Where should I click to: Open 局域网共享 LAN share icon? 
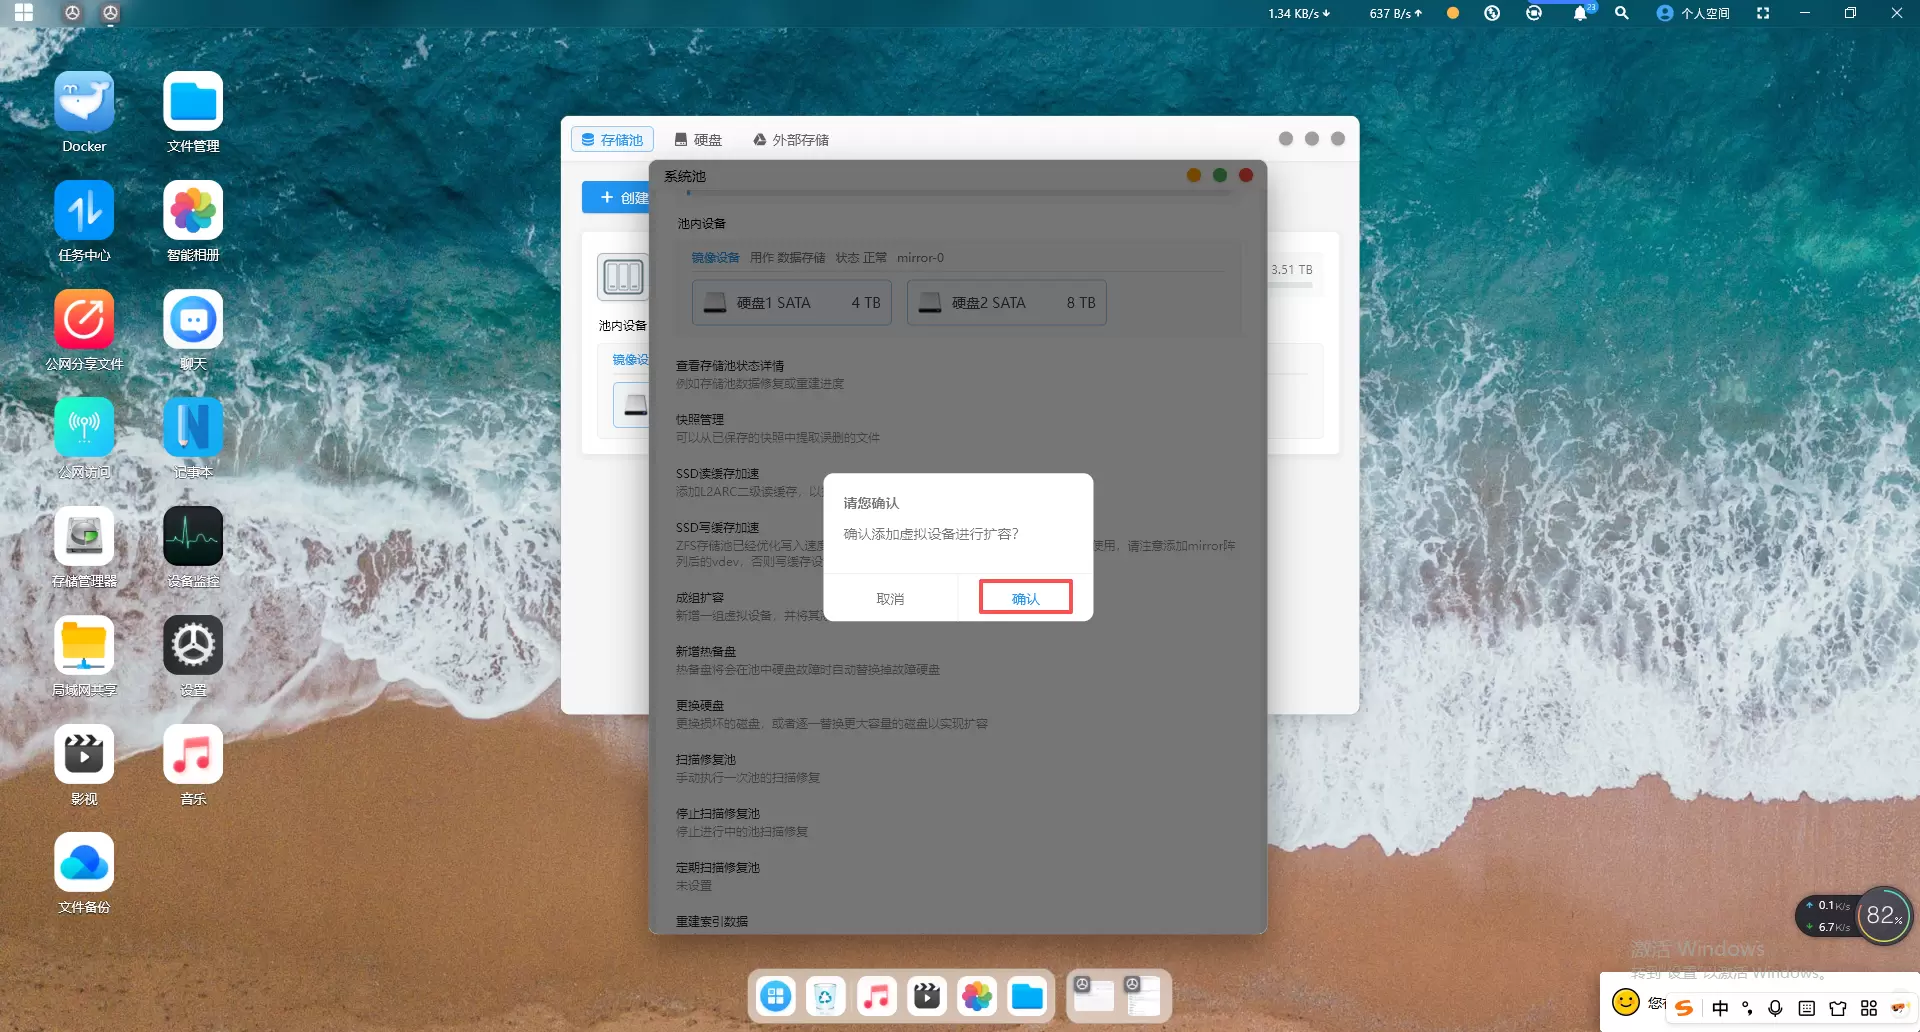point(84,646)
